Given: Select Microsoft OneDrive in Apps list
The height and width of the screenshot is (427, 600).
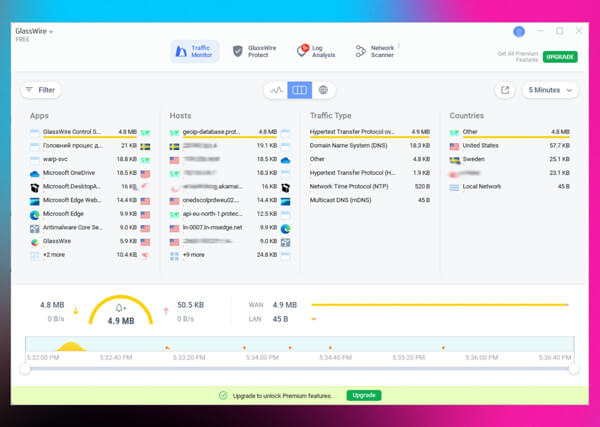Looking at the screenshot, I should coord(70,173).
